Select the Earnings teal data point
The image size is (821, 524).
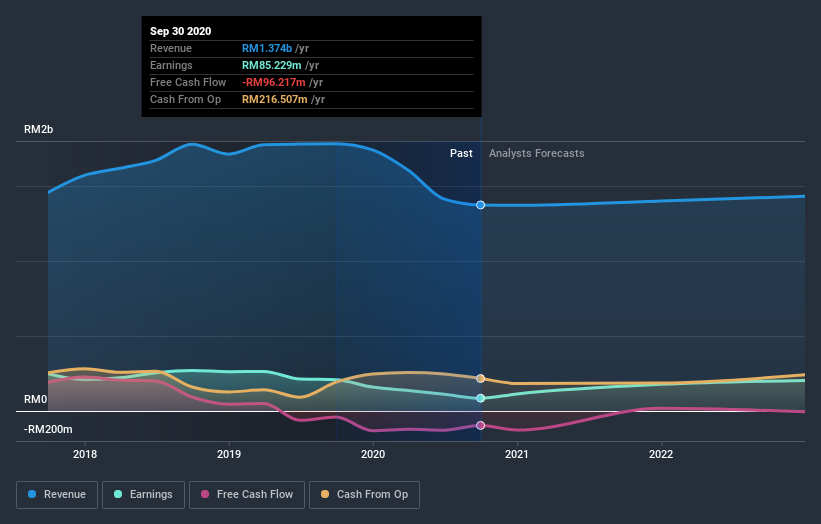[x=480, y=398]
